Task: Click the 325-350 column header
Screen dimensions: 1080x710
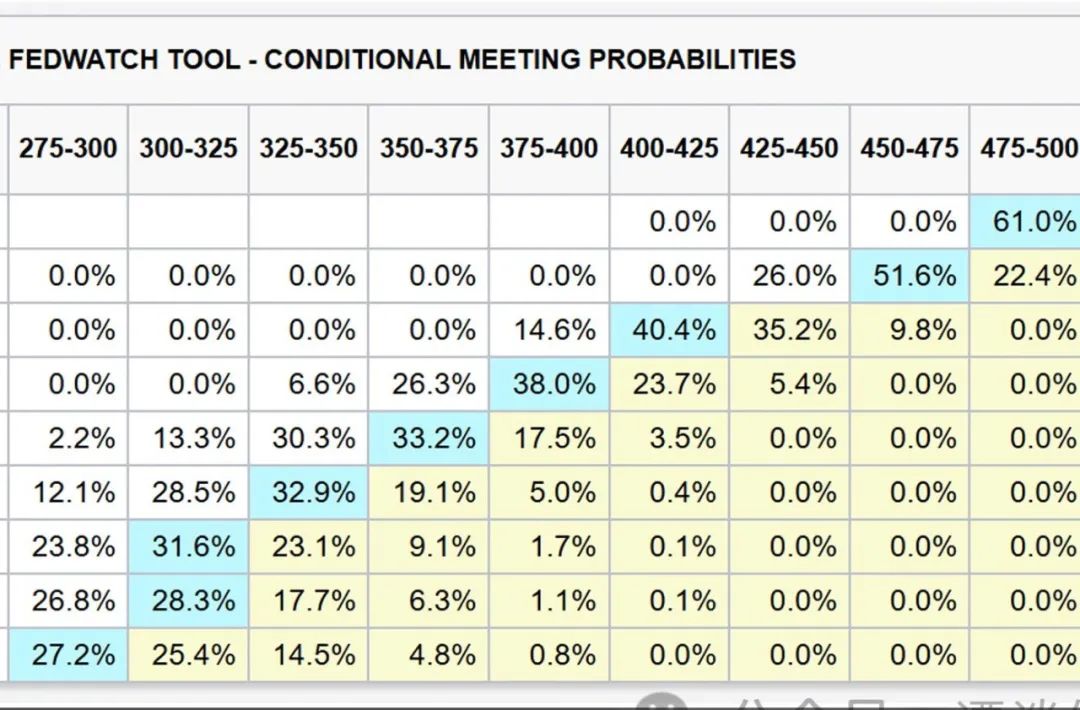Action: coord(308,149)
